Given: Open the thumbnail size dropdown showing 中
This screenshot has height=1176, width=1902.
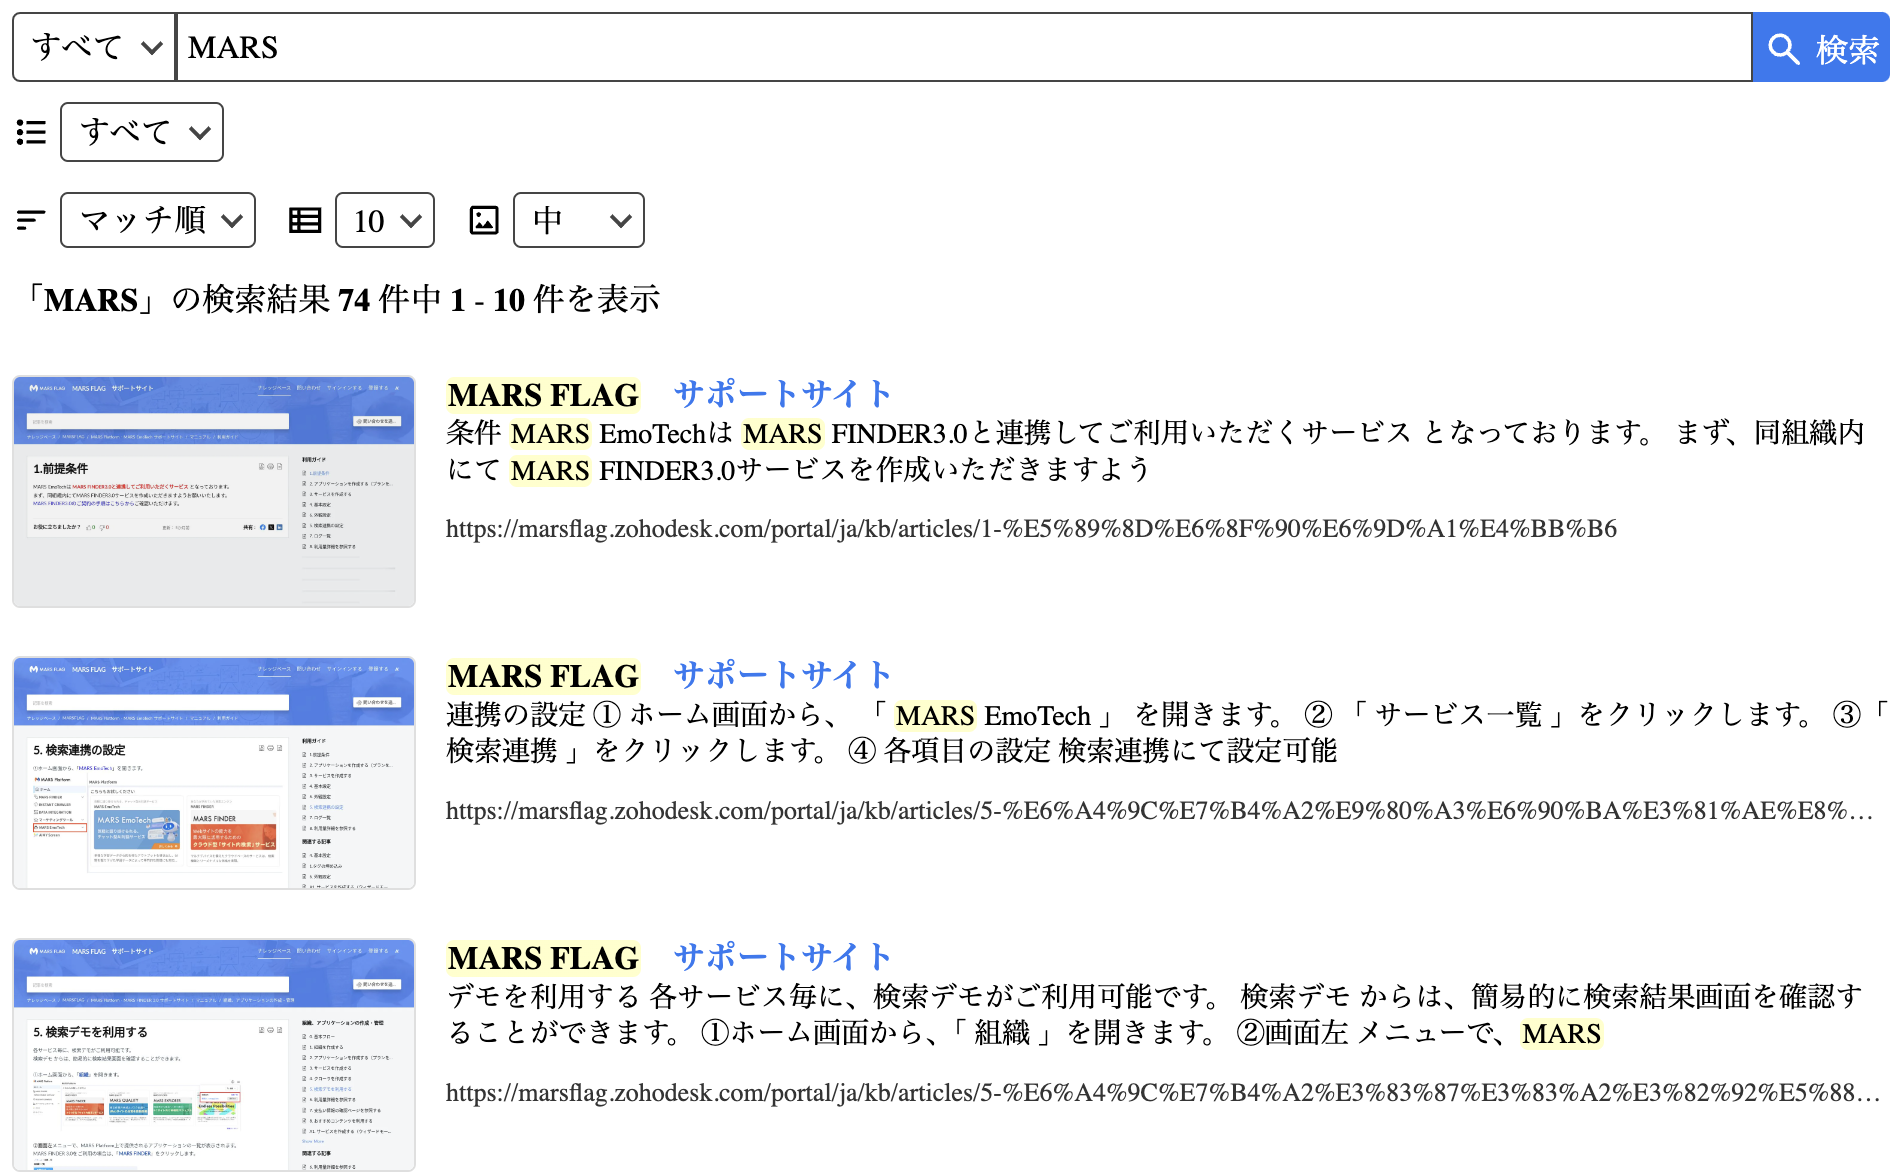Looking at the screenshot, I should 579,220.
